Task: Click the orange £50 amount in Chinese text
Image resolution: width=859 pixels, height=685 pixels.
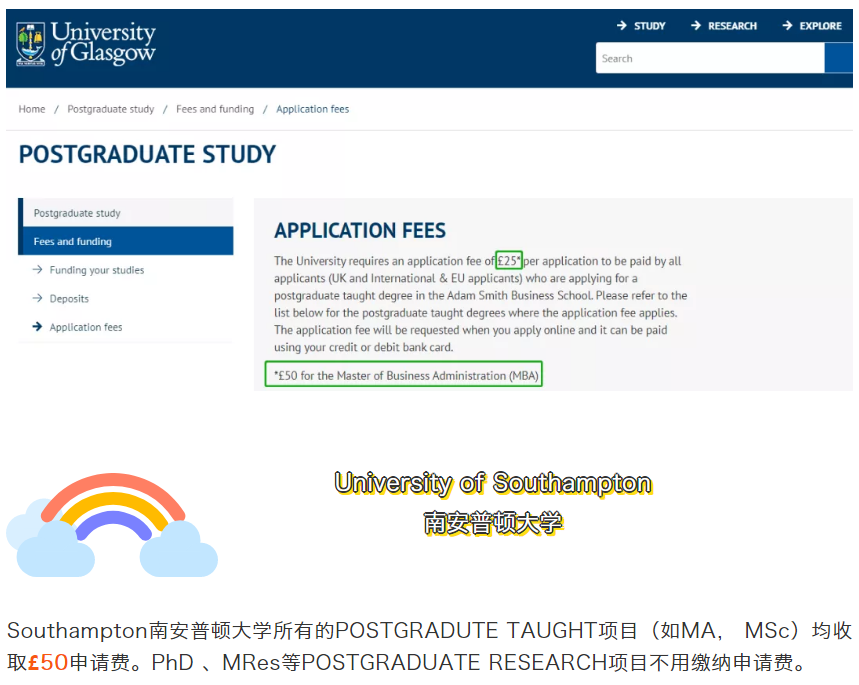Action: (x=48, y=662)
